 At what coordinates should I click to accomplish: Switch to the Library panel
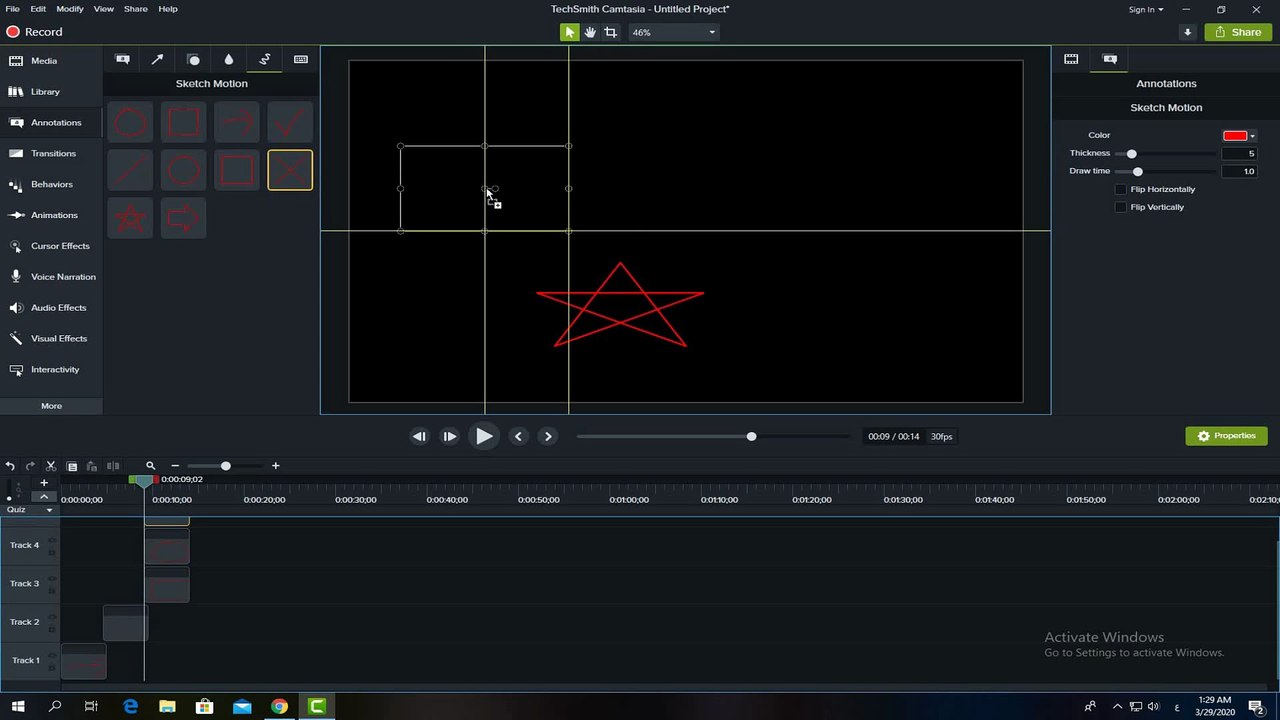click(51, 92)
